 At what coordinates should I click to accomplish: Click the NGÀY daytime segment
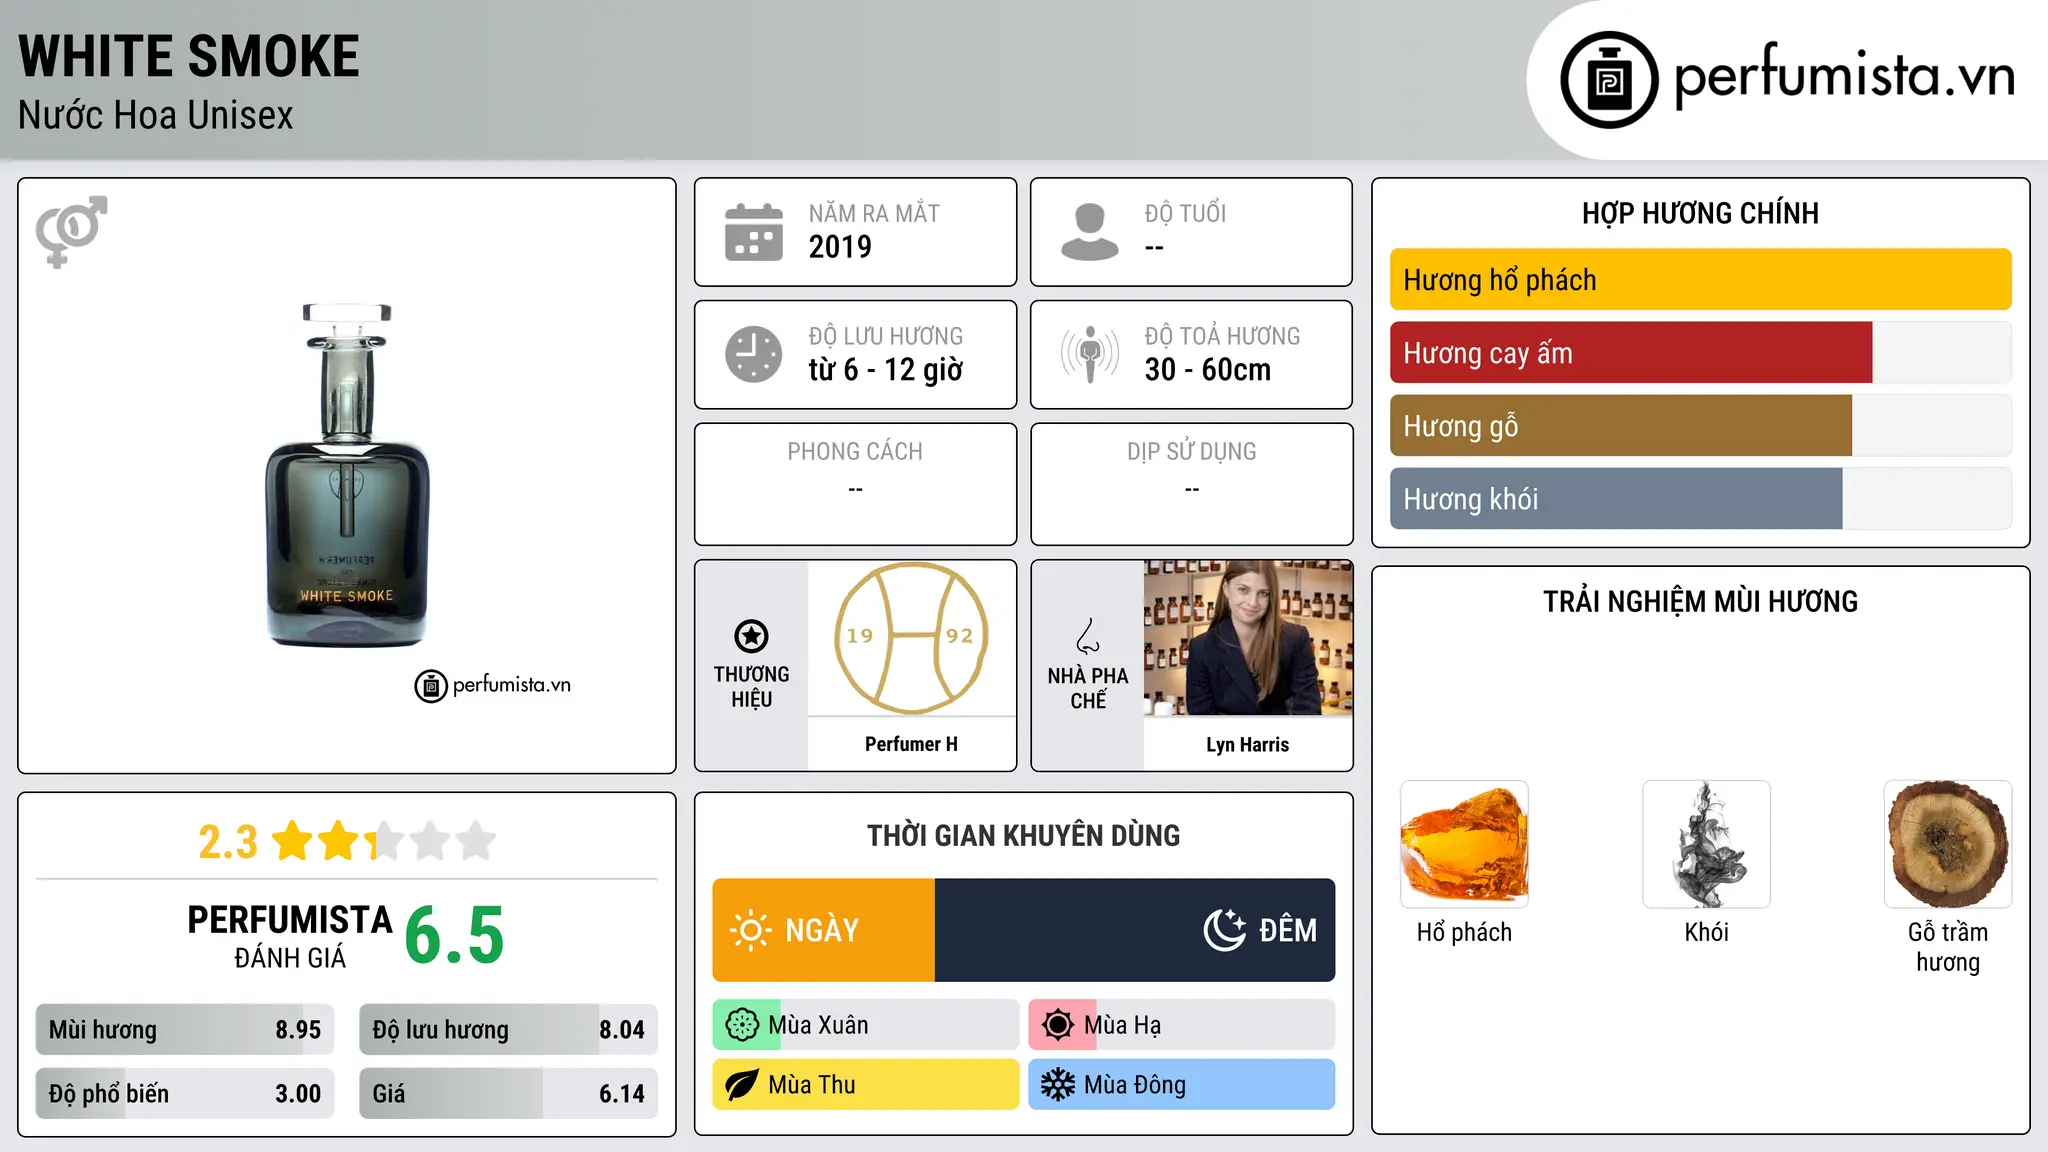click(x=824, y=930)
